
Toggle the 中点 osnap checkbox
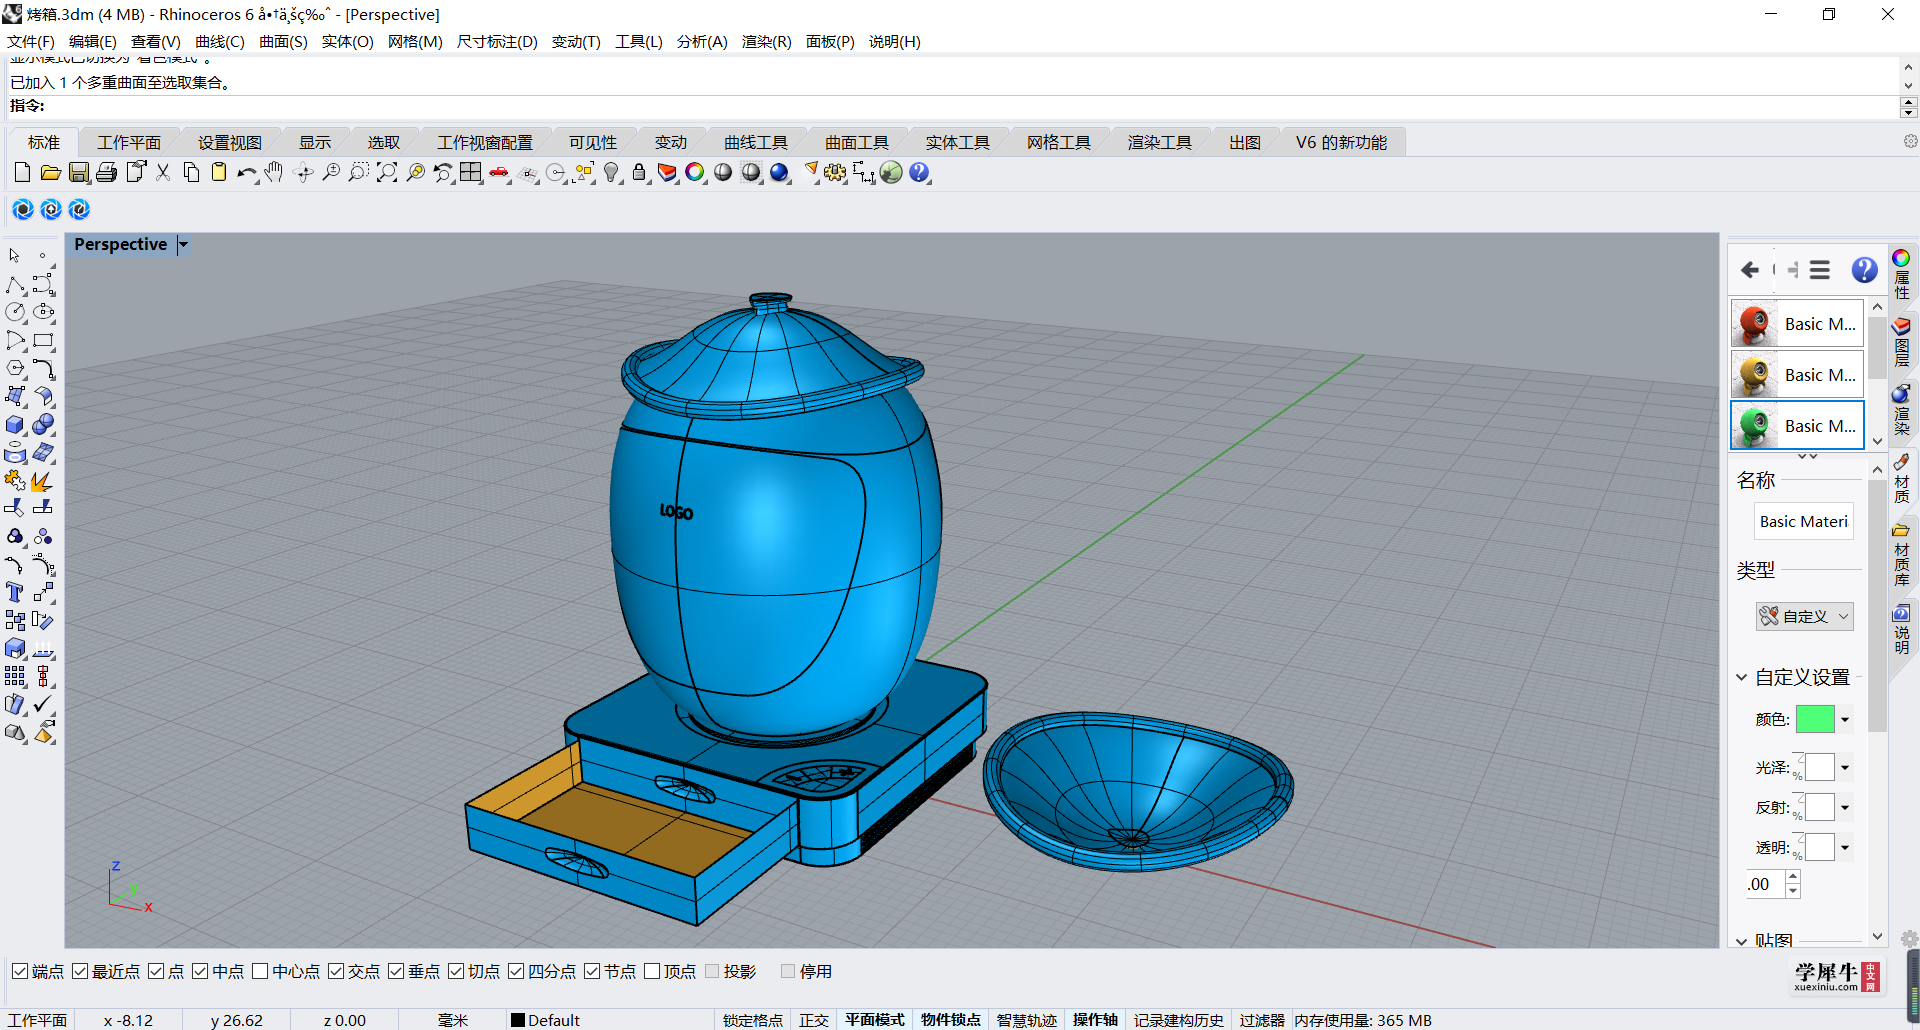point(200,971)
